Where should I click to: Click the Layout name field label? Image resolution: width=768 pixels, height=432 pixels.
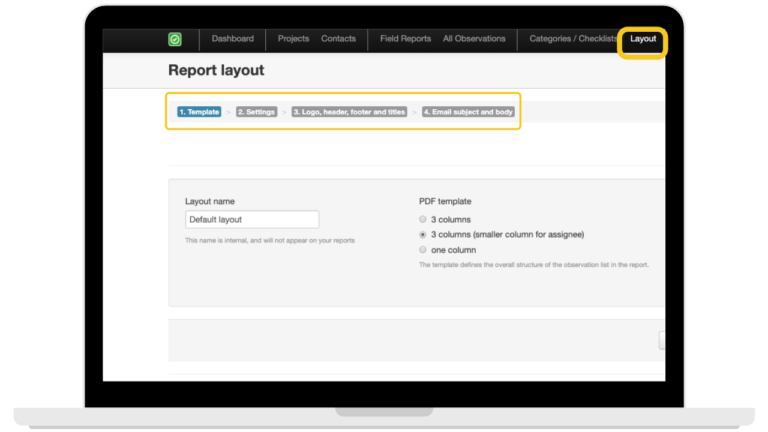click(210, 201)
